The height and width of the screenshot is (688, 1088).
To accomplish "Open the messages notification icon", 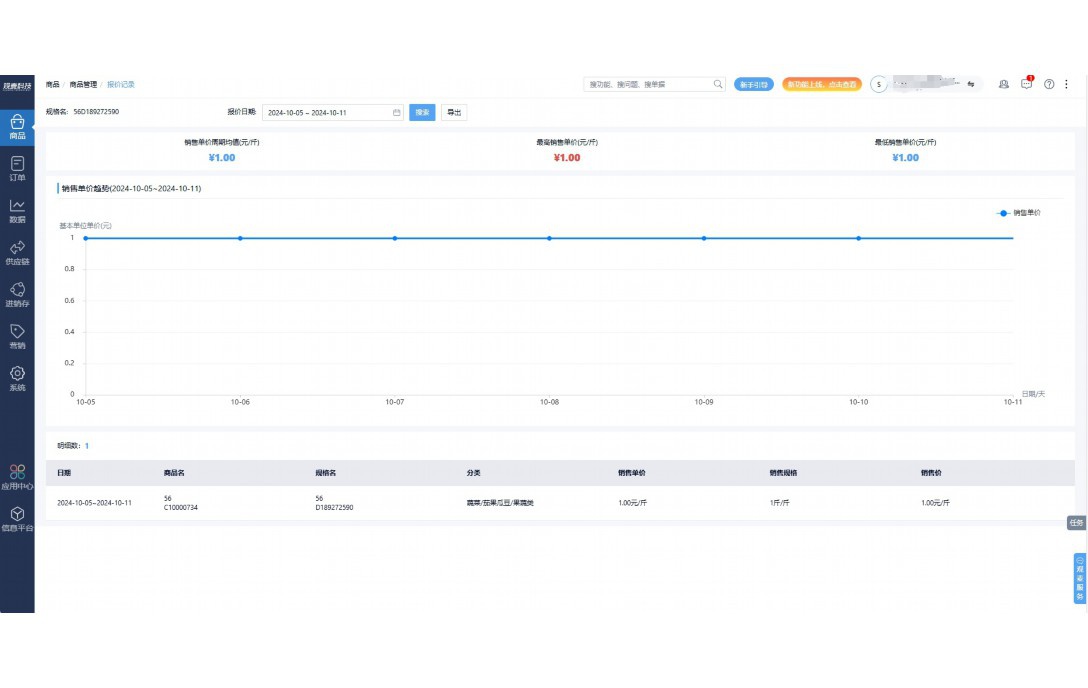I will (1026, 84).
